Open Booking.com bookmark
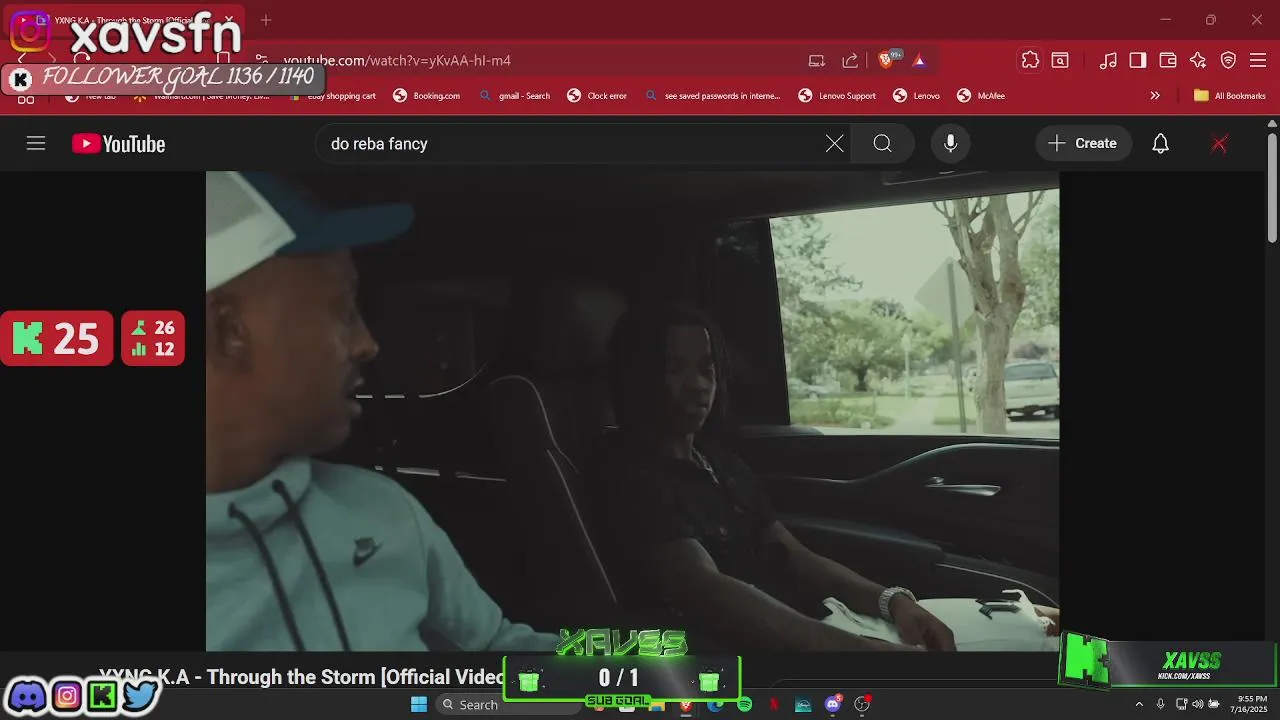This screenshot has width=1280, height=720. tap(427, 96)
